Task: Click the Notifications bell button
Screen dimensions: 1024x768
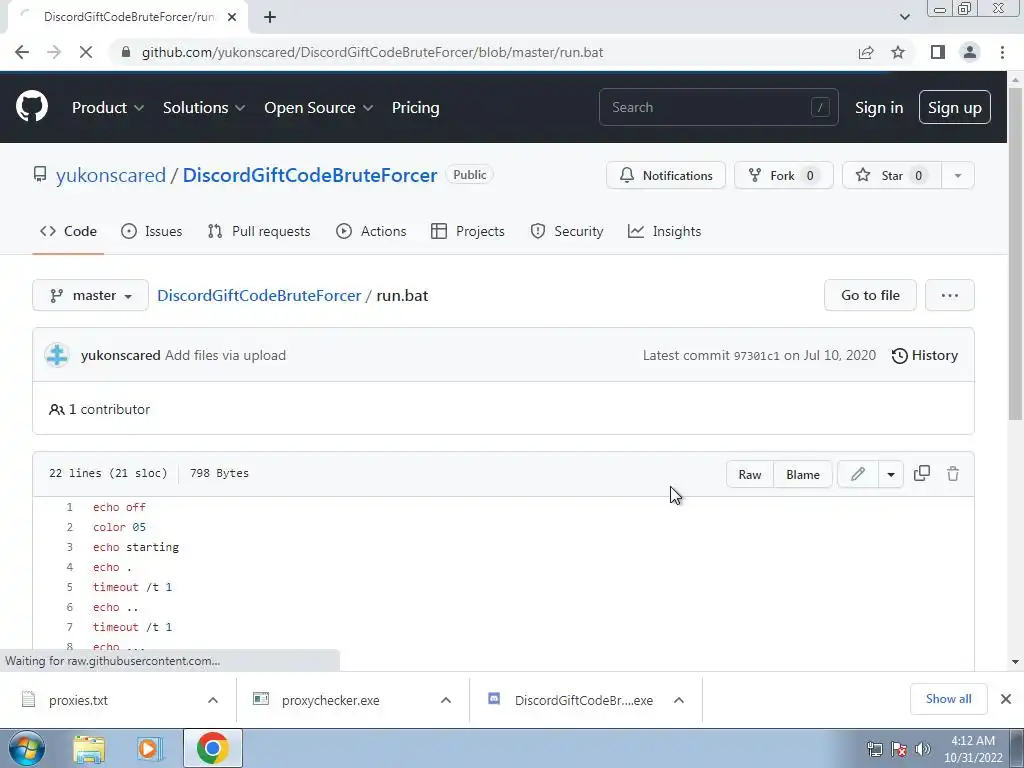Action: click(665, 175)
